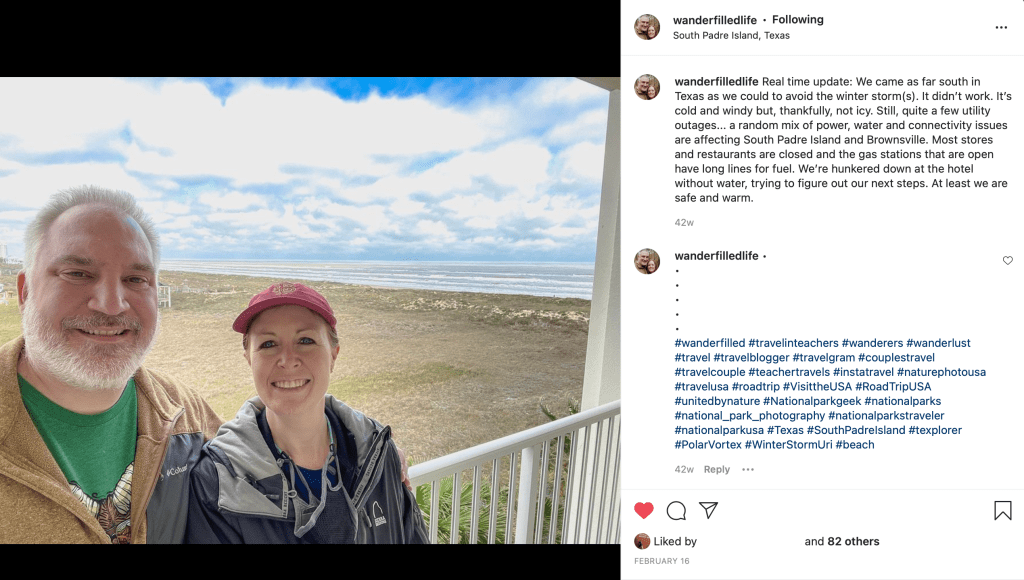
Task: Open the comment speech bubble icon
Action: click(x=677, y=510)
